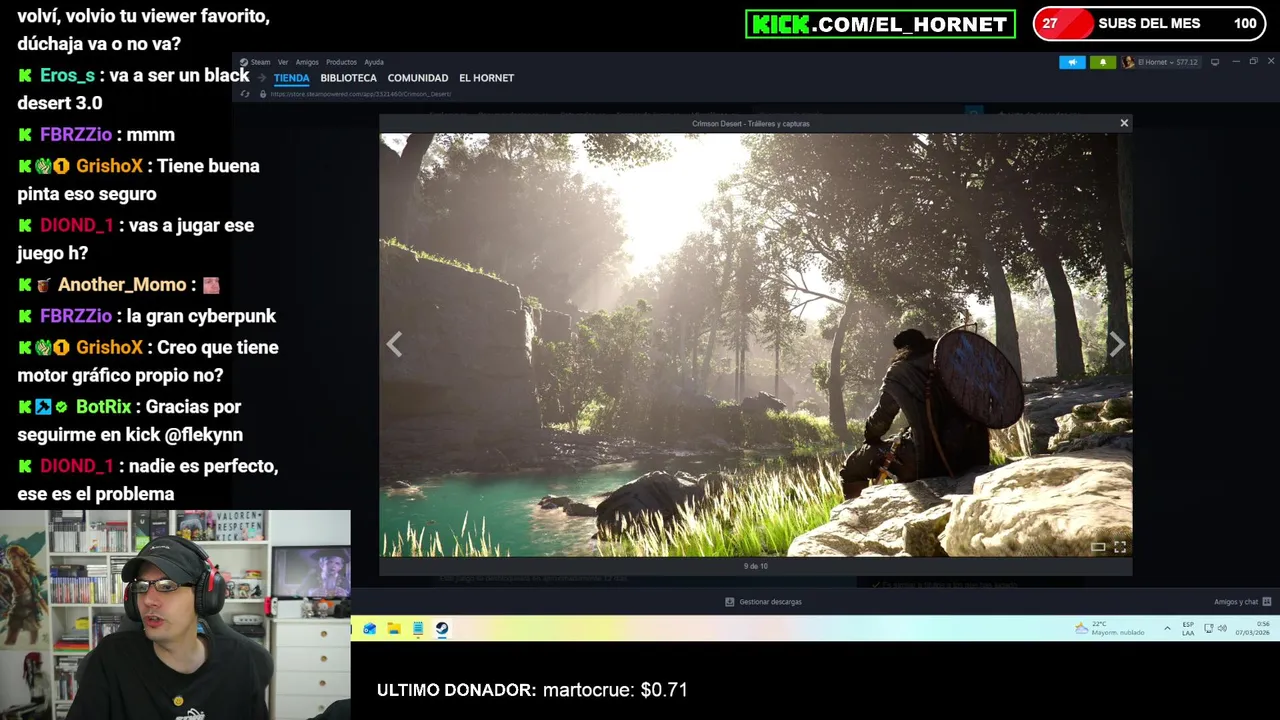Click the '9 de 10' counter text
The height and width of the screenshot is (720, 1280).
[x=756, y=566]
